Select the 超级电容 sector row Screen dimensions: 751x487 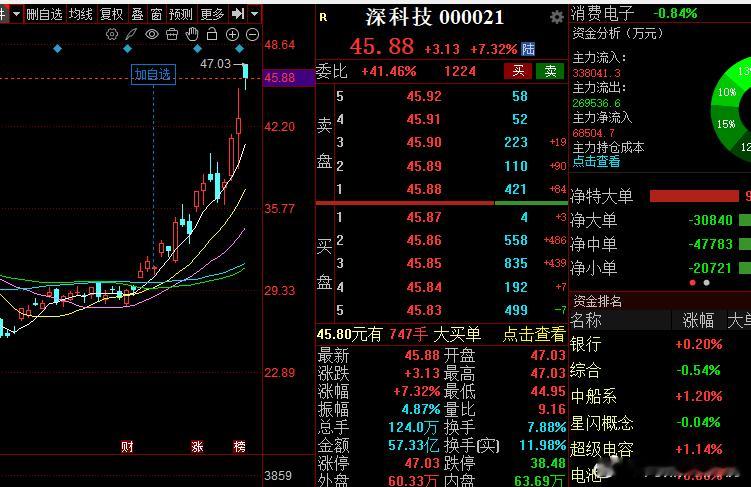point(660,449)
